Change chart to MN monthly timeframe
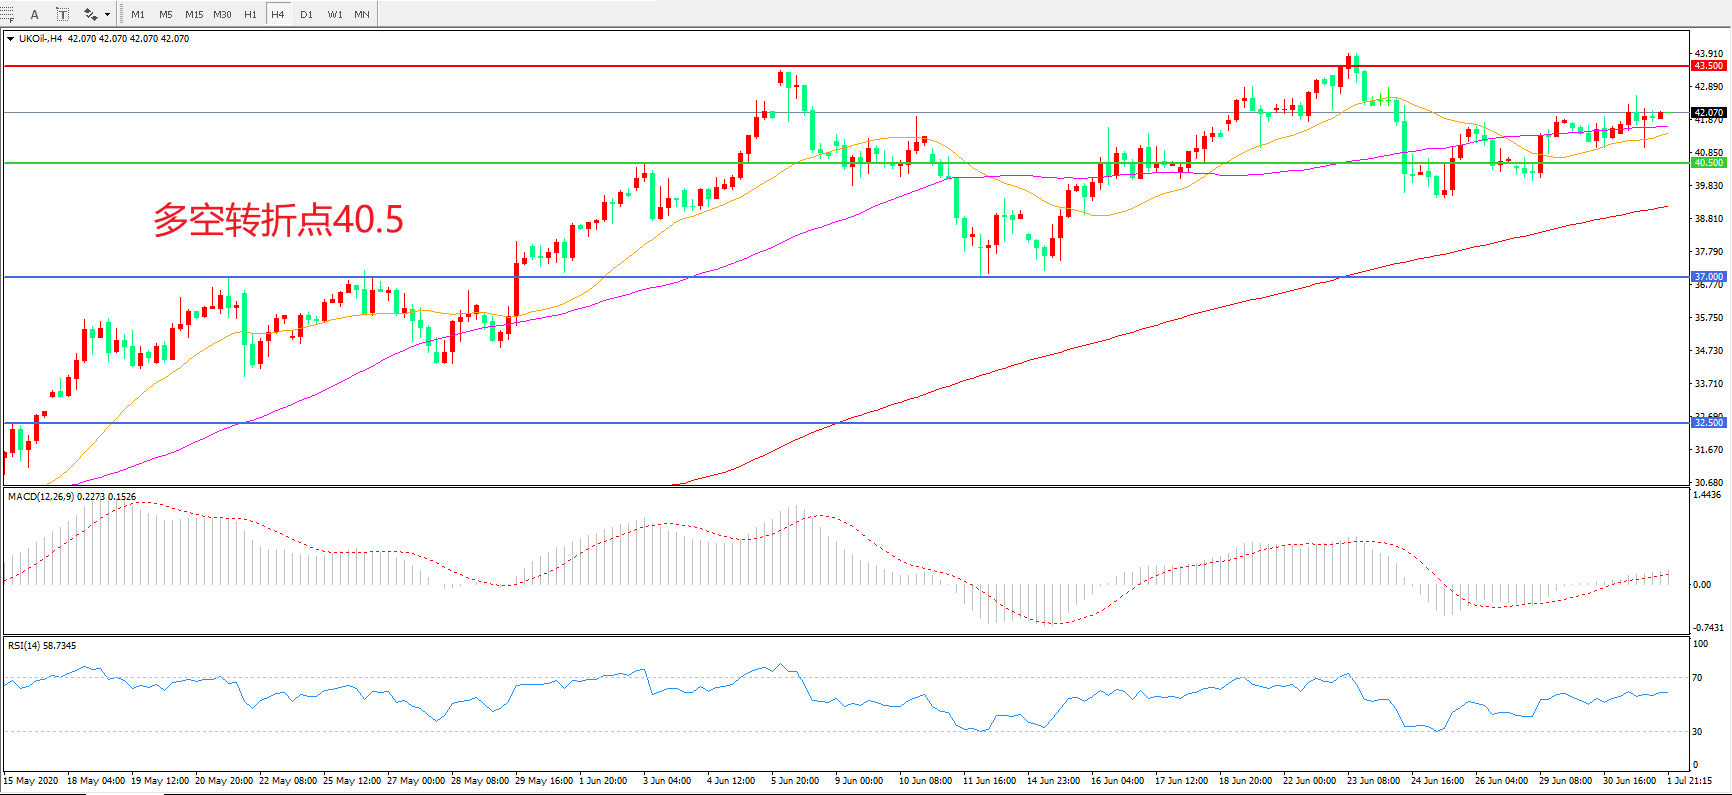 (x=362, y=14)
